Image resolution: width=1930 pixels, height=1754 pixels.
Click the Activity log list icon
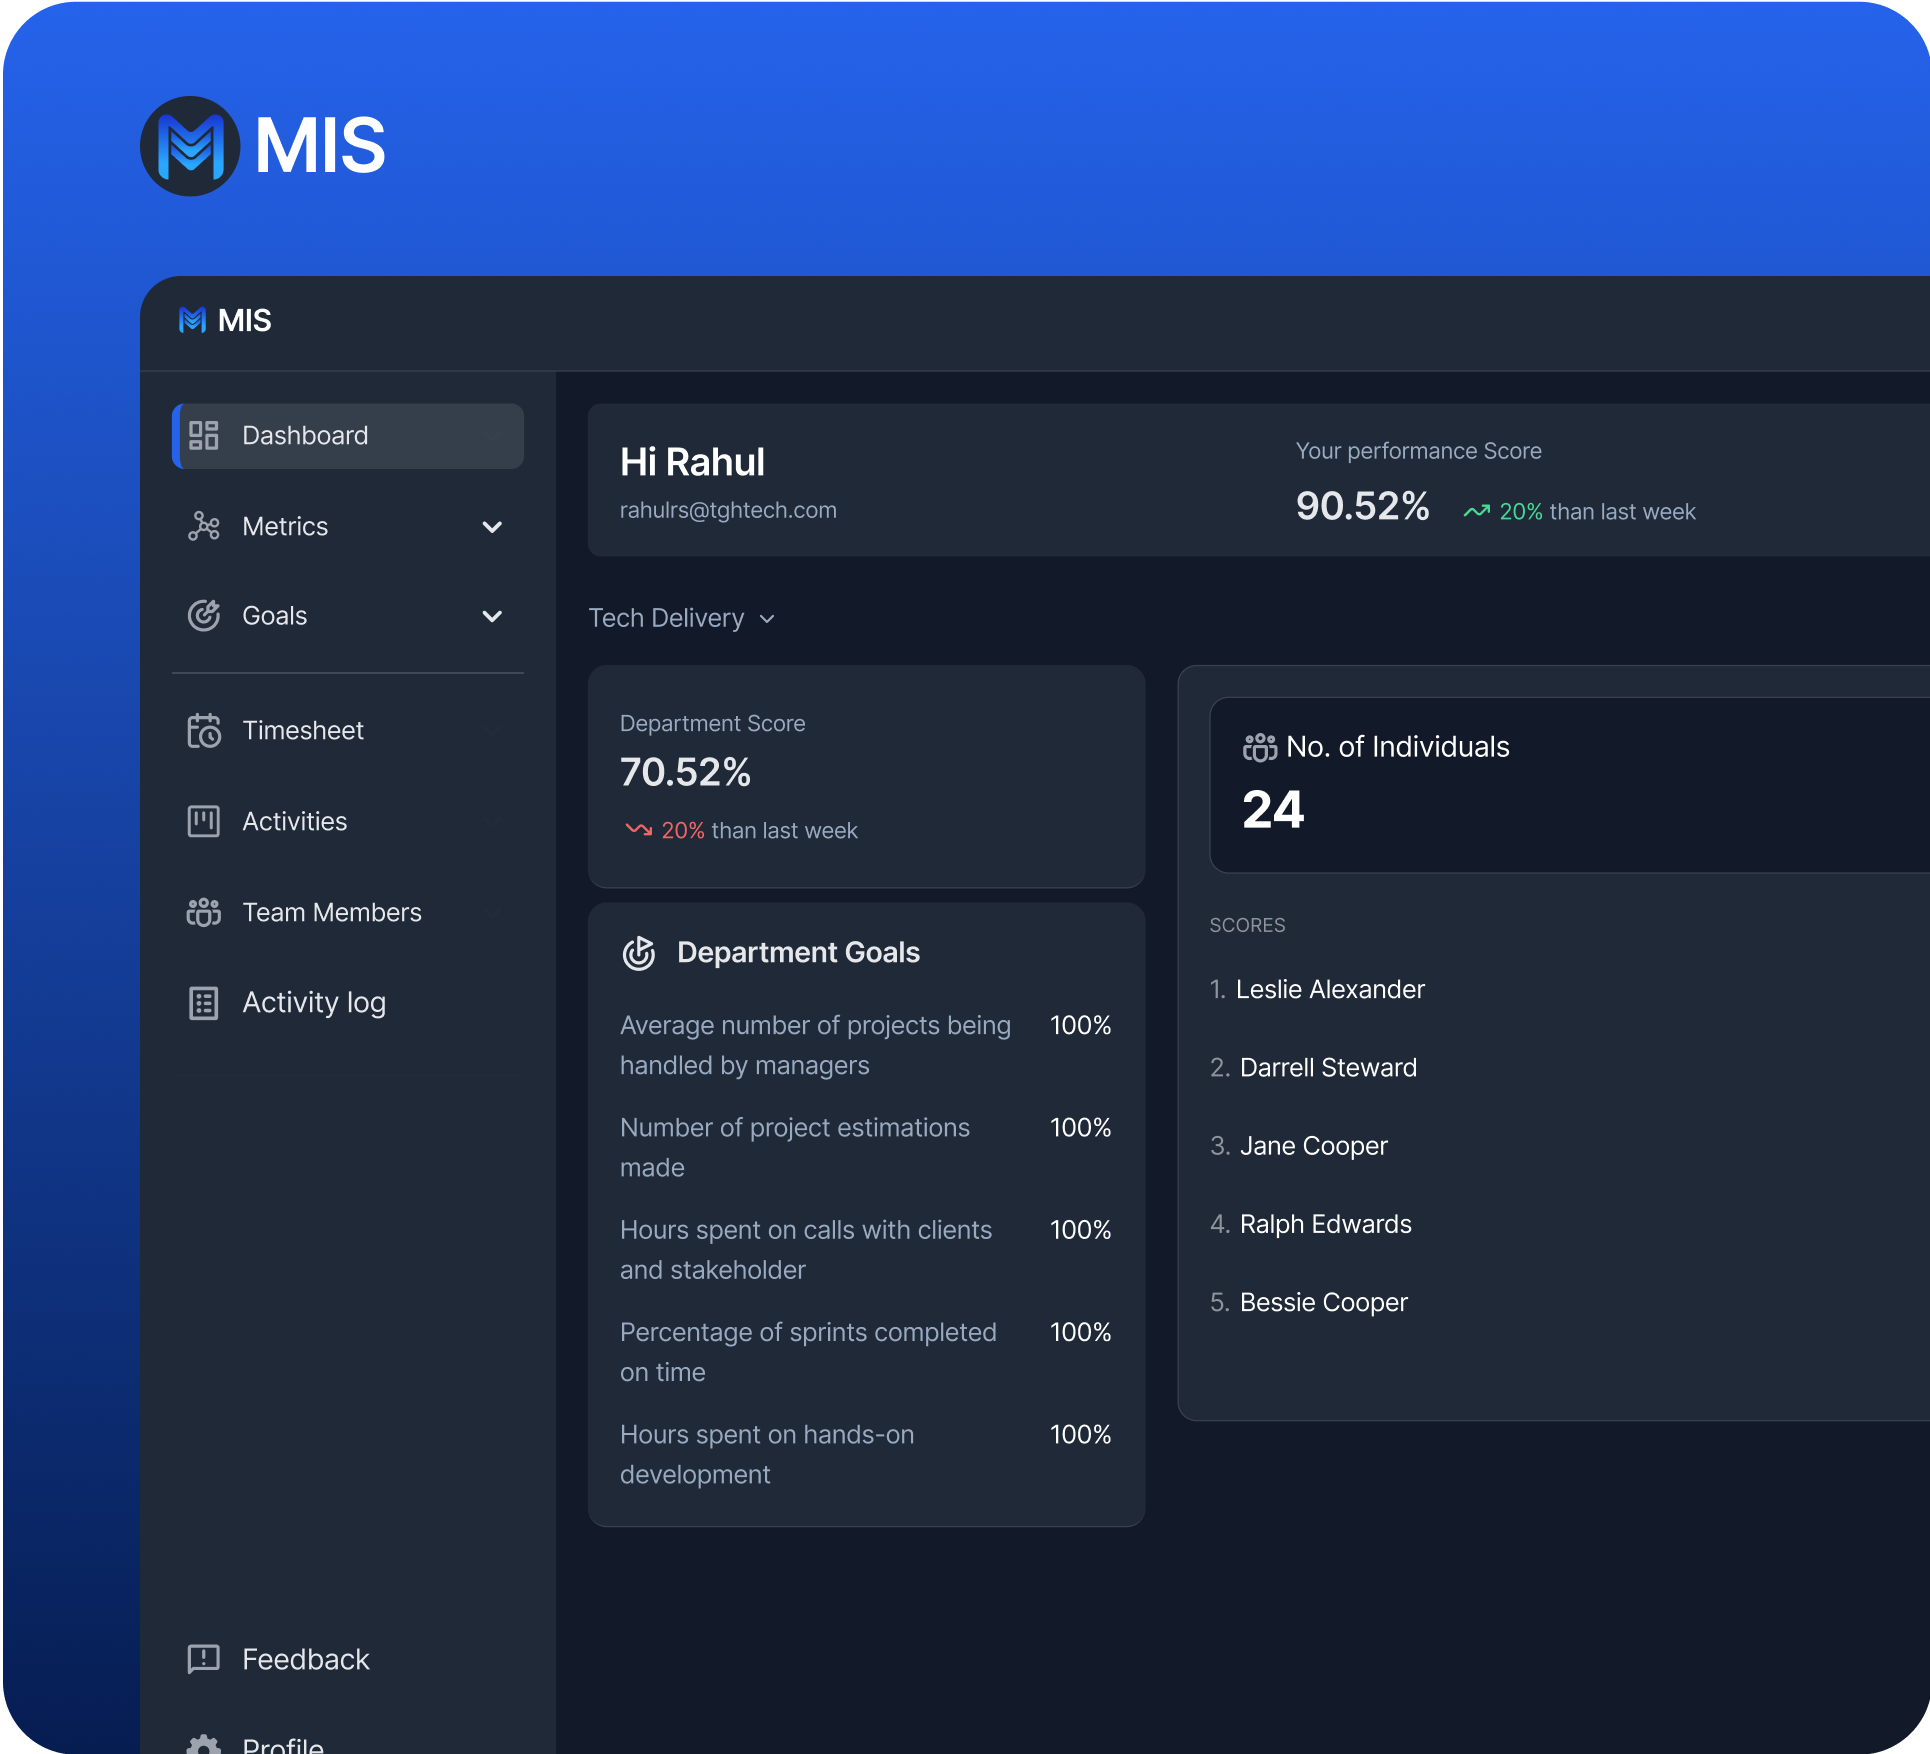[204, 1003]
